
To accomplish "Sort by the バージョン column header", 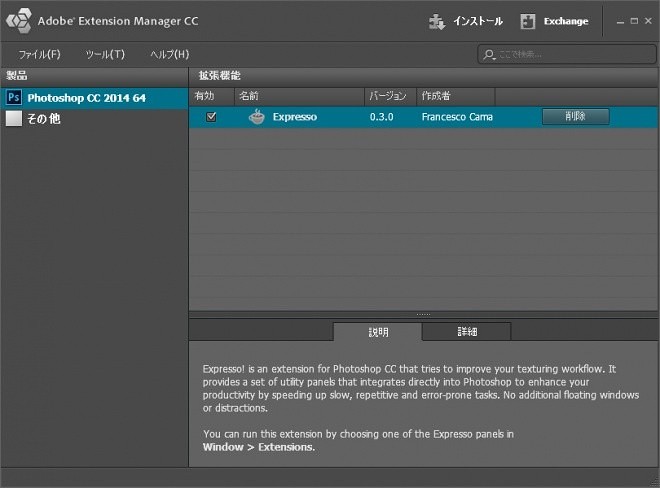I will (x=390, y=96).
